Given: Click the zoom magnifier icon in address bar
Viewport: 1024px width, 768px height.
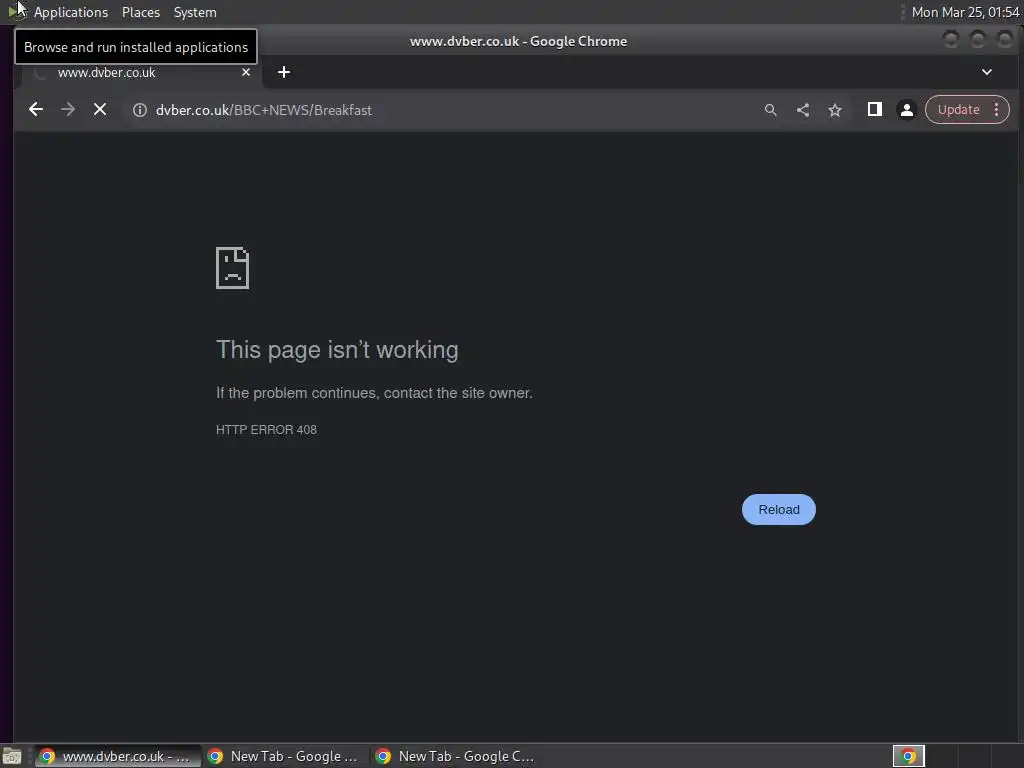Looking at the screenshot, I should click(771, 110).
